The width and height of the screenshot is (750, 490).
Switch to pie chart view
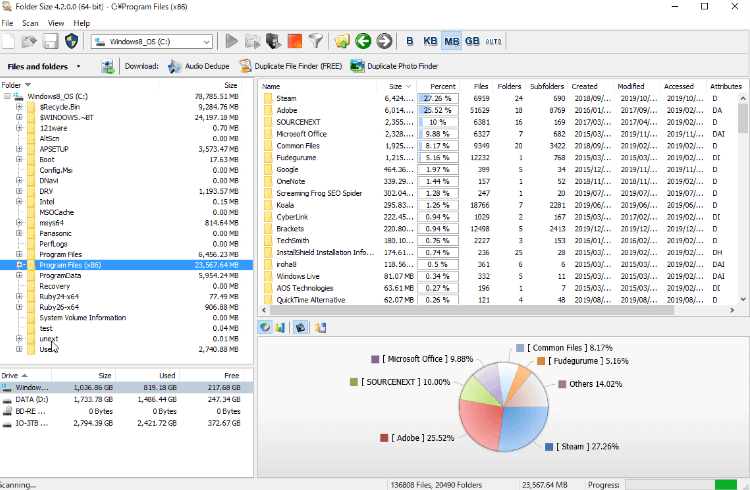click(265, 327)
